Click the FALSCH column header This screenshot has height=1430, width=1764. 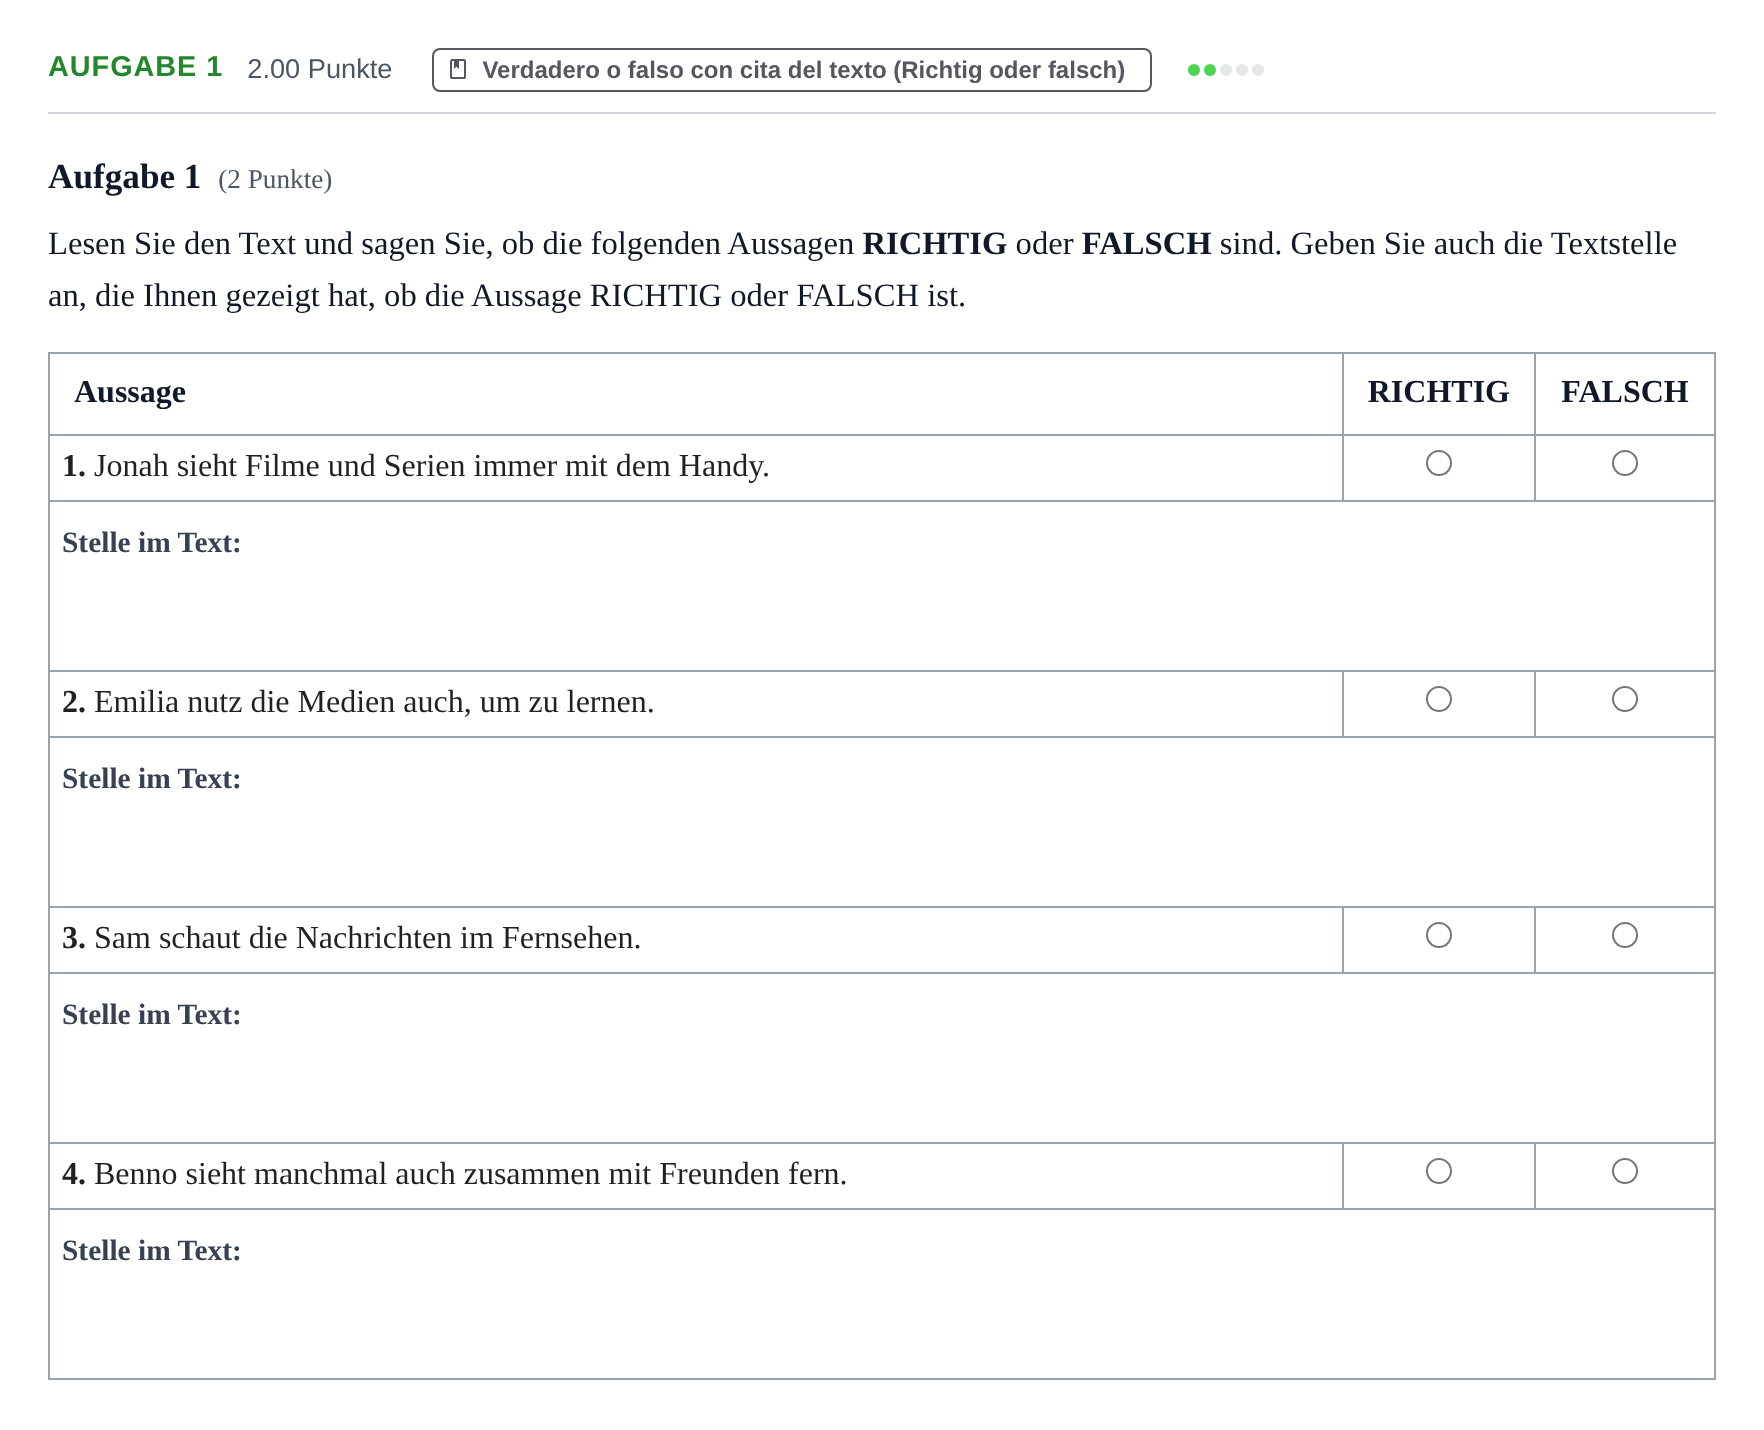click(x=1624, y=392)
